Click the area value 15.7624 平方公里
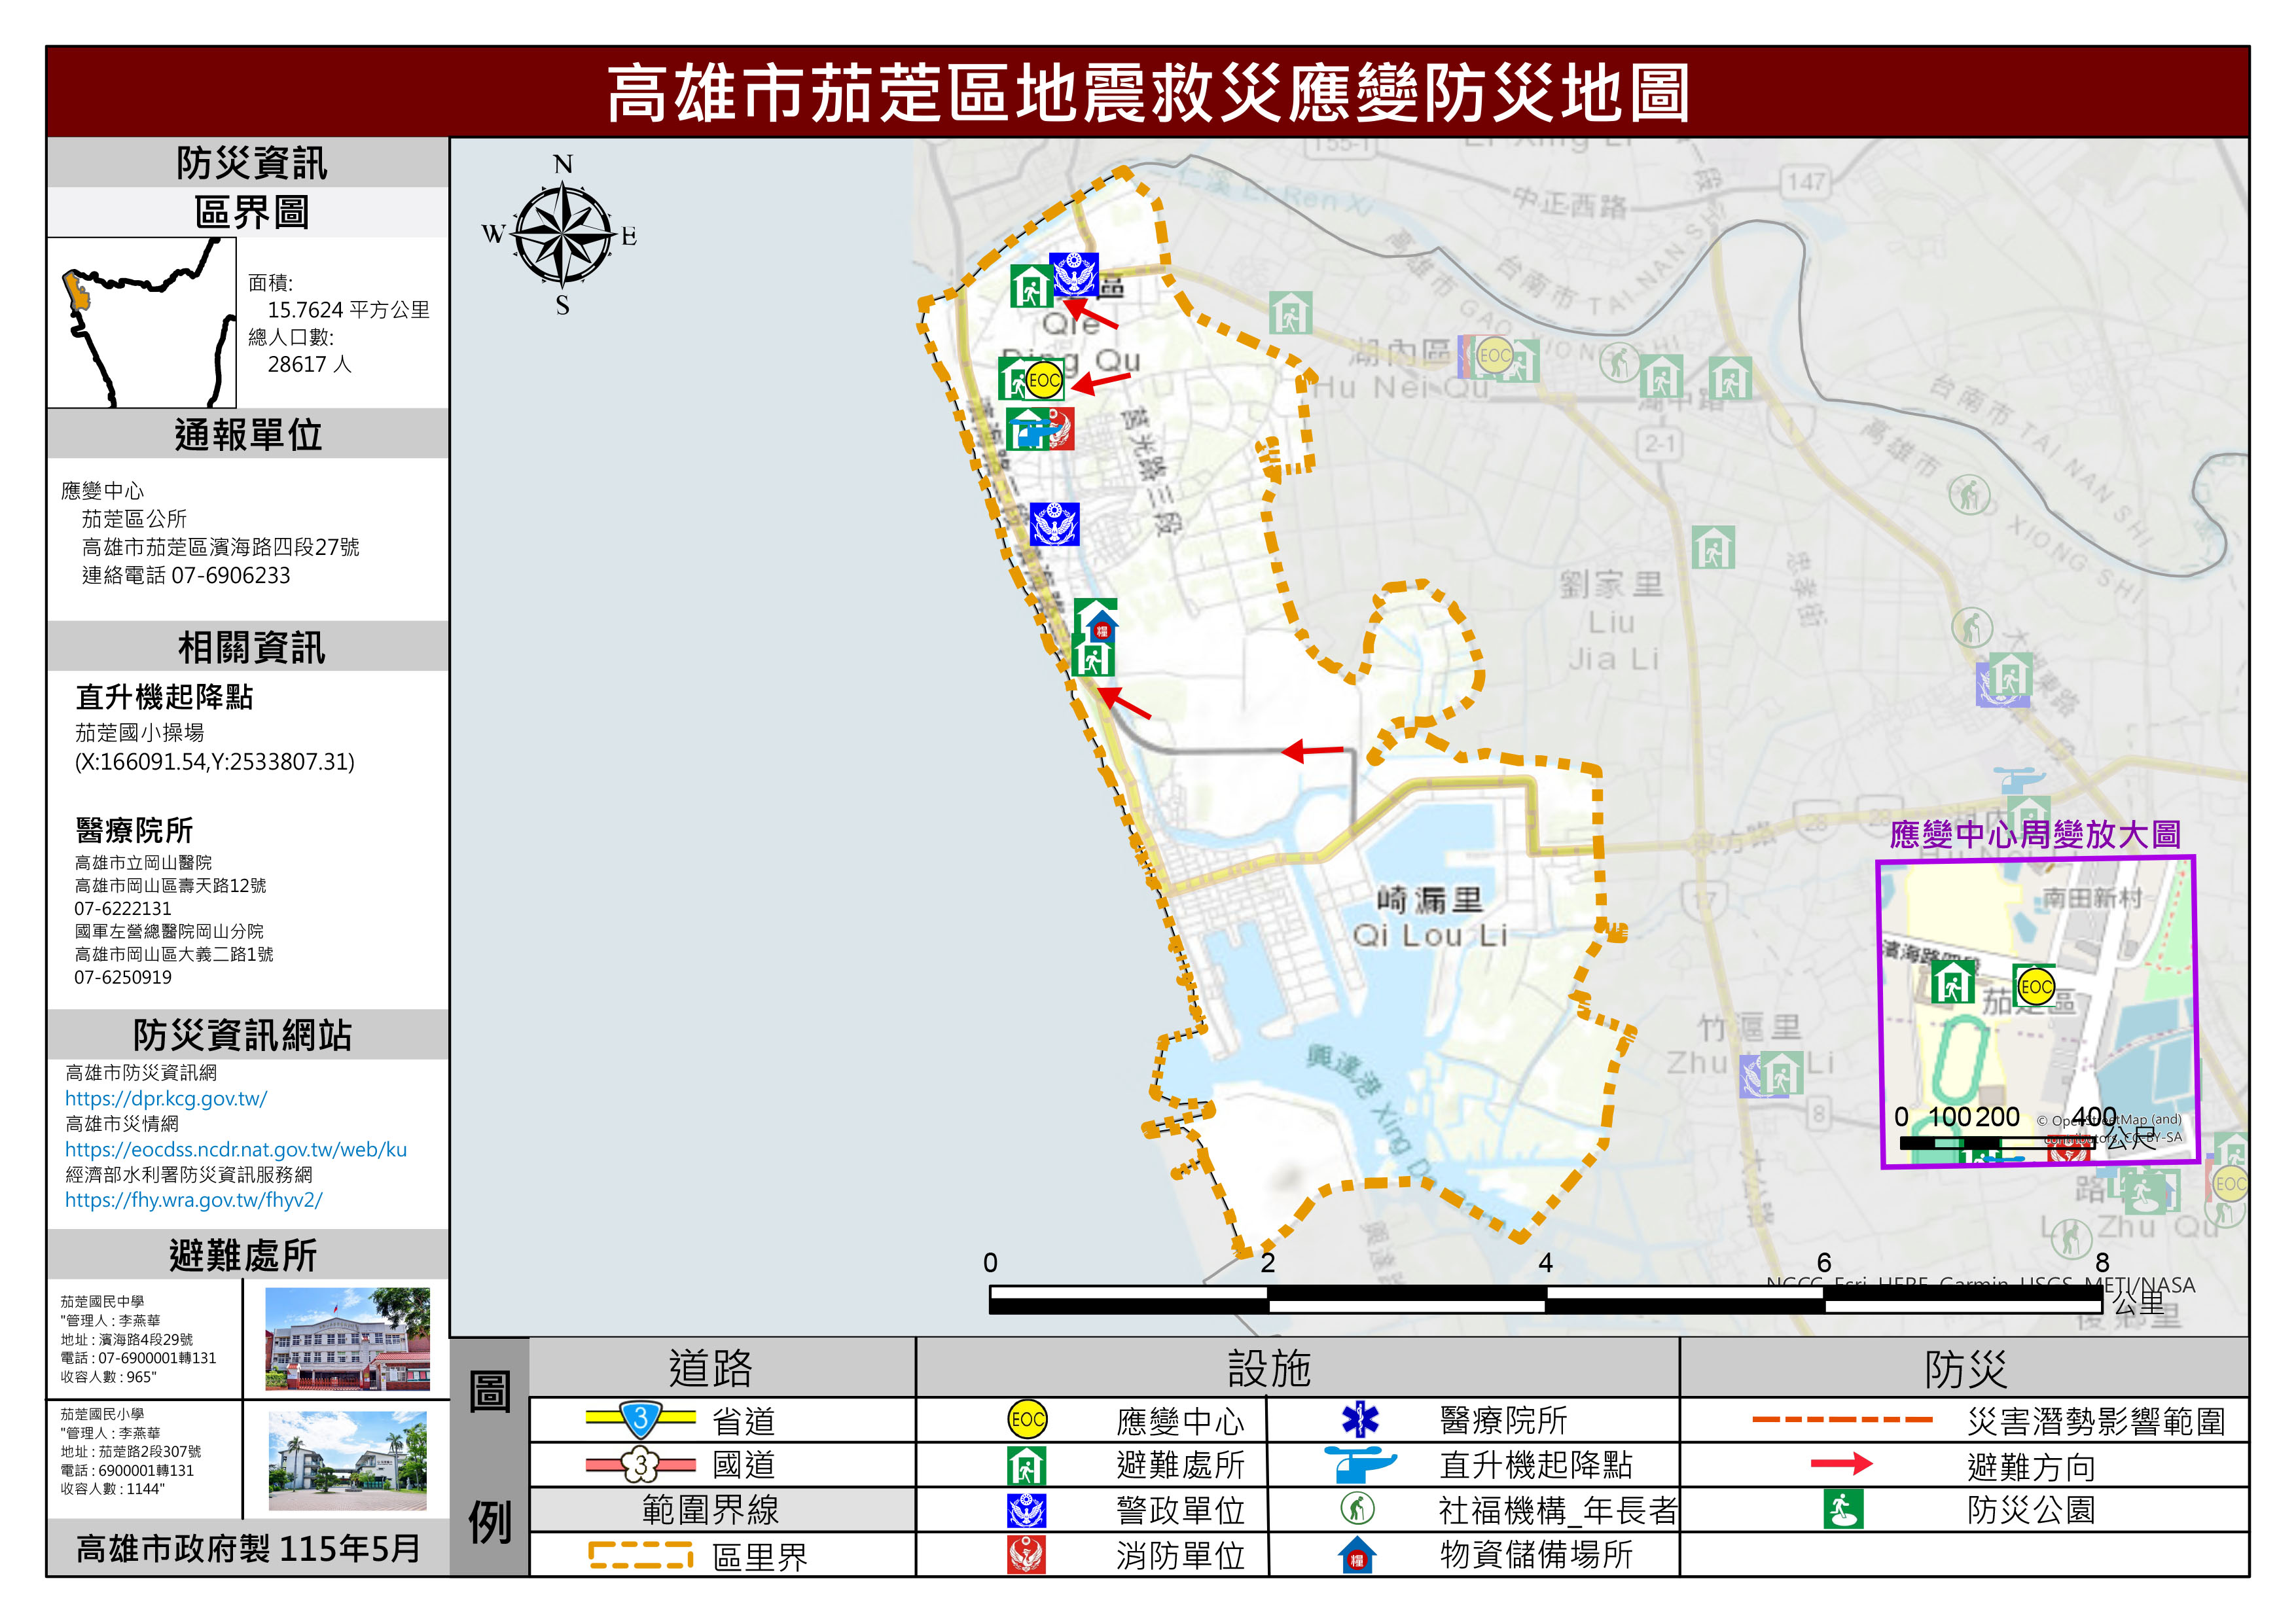Viewport: 2296px width, 1623px height. pos(348,310)
